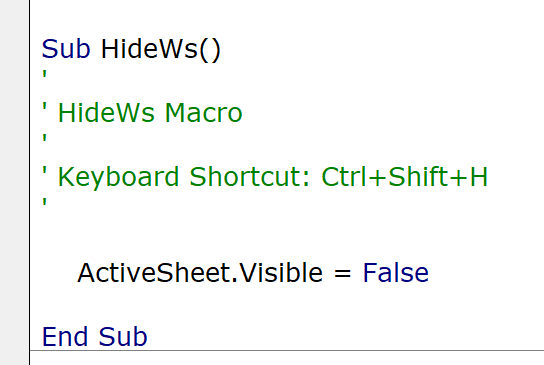Click the word Shortcut: in the comment

coord(249,177)
